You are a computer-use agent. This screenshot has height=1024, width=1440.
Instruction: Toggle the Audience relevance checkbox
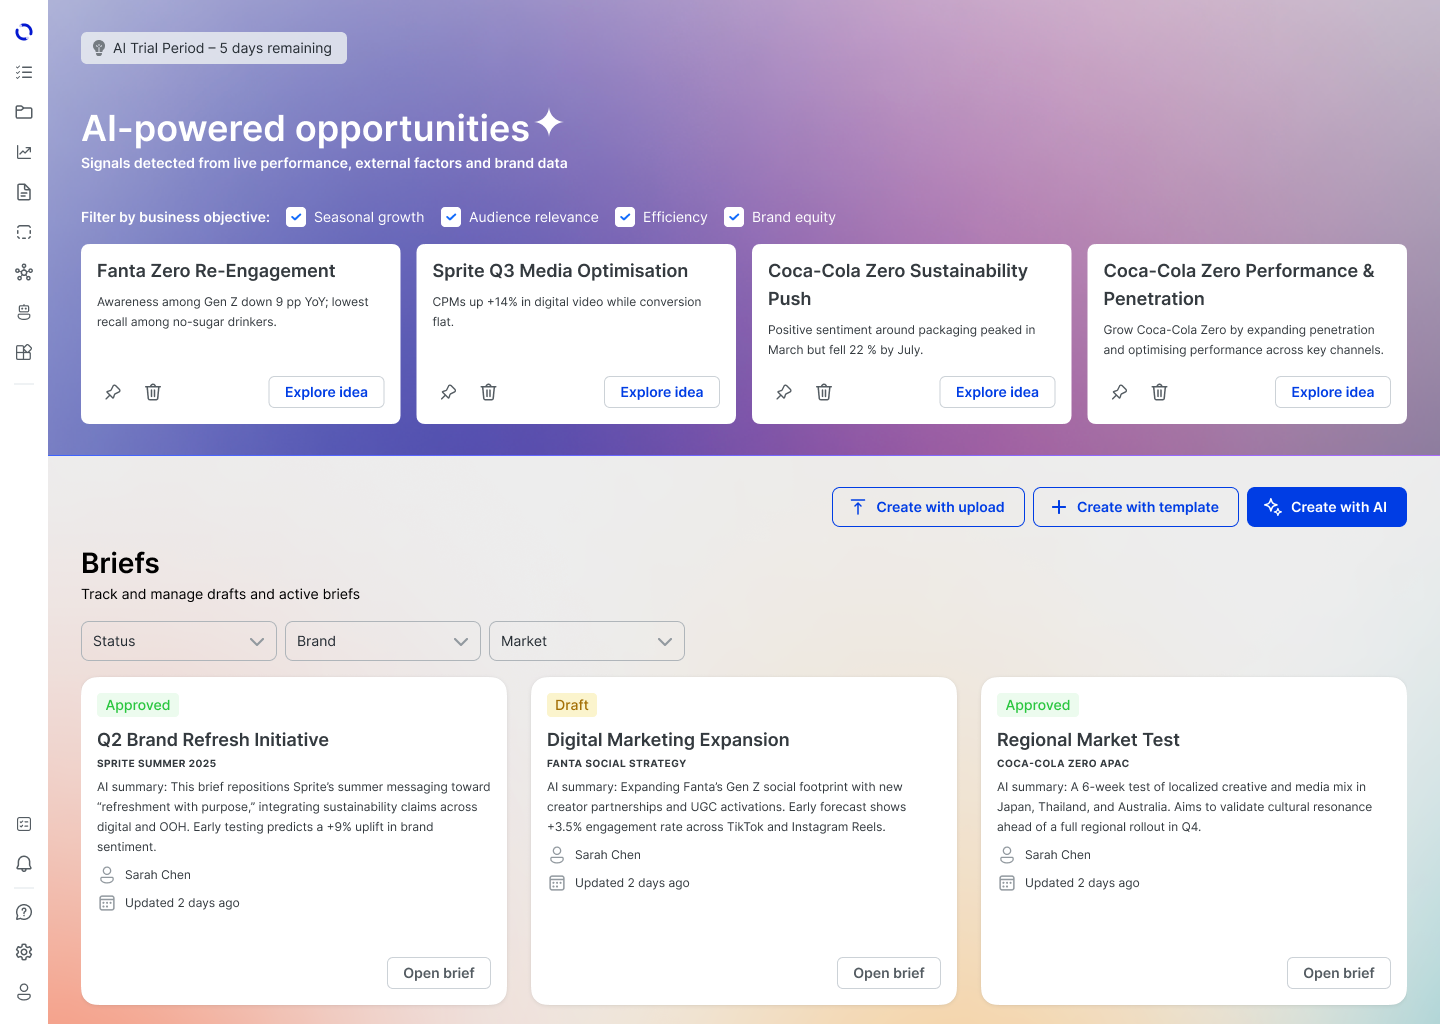tap(451, 217)
